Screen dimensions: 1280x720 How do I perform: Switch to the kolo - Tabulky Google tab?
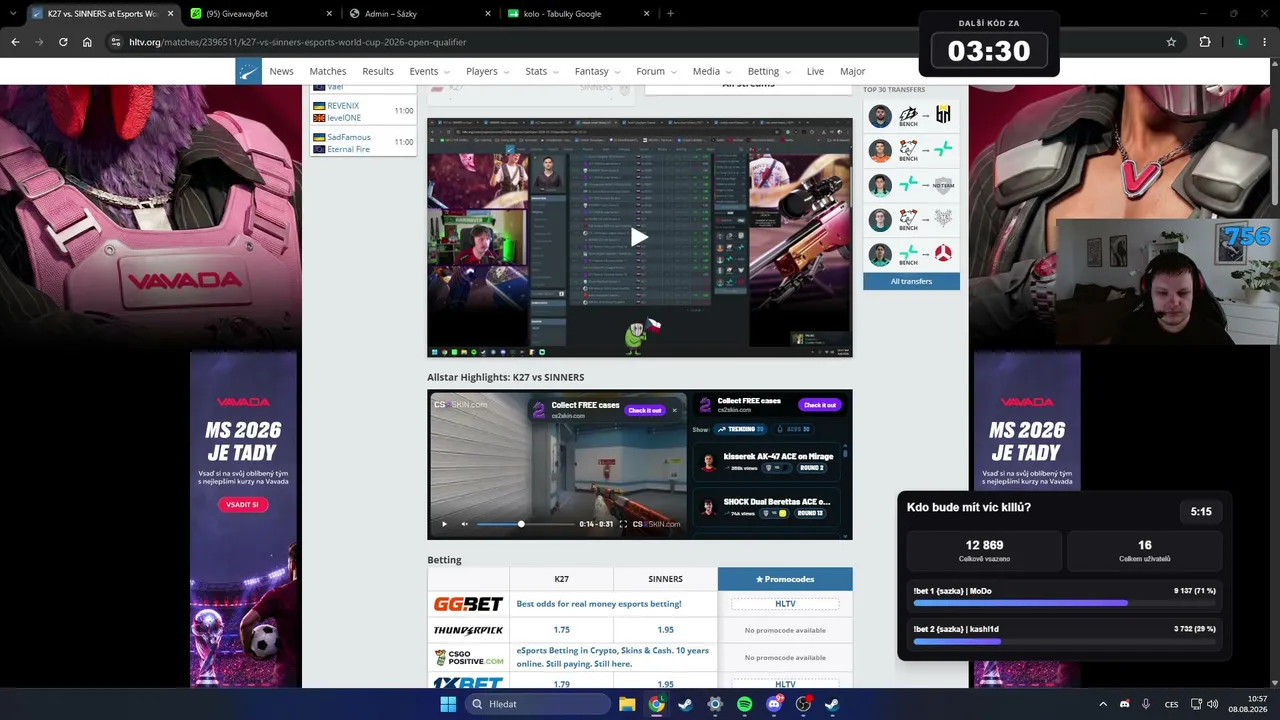tap(579, 14)
